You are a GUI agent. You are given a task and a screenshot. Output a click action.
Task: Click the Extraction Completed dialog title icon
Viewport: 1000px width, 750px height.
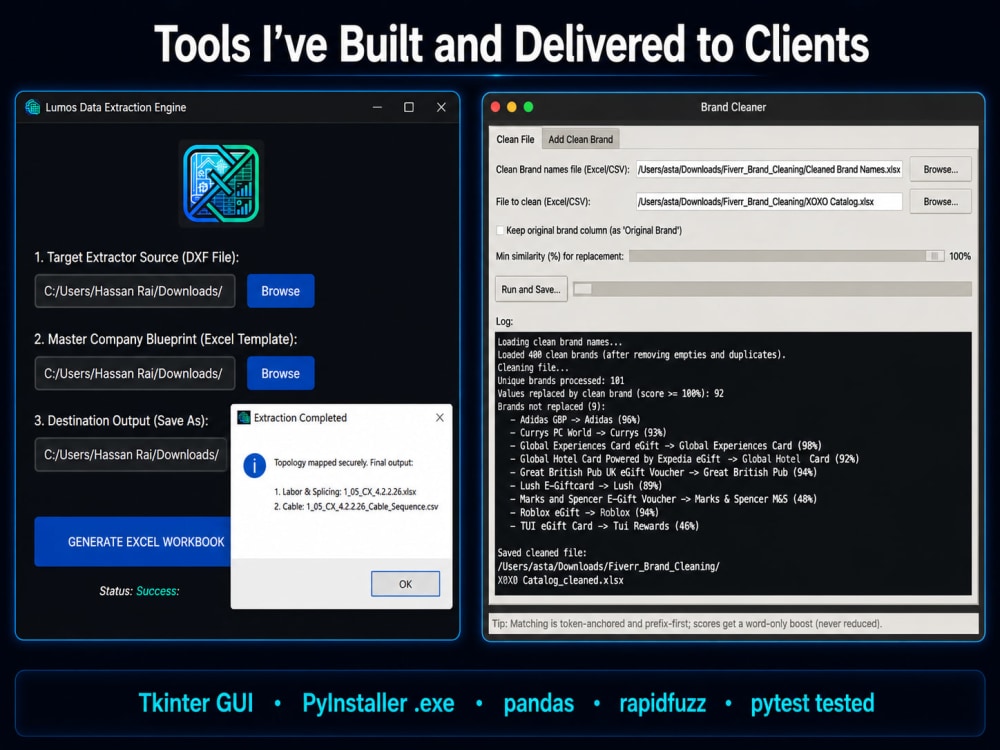pos(244,418)
